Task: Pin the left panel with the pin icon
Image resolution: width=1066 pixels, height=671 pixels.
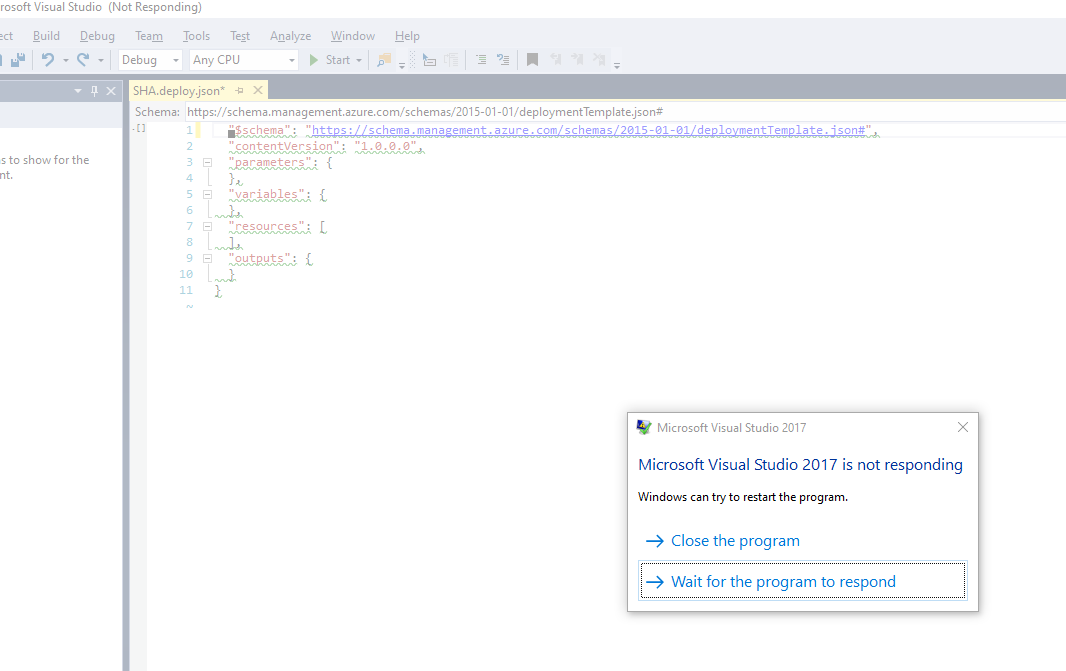Action: [x=96, y=90]
